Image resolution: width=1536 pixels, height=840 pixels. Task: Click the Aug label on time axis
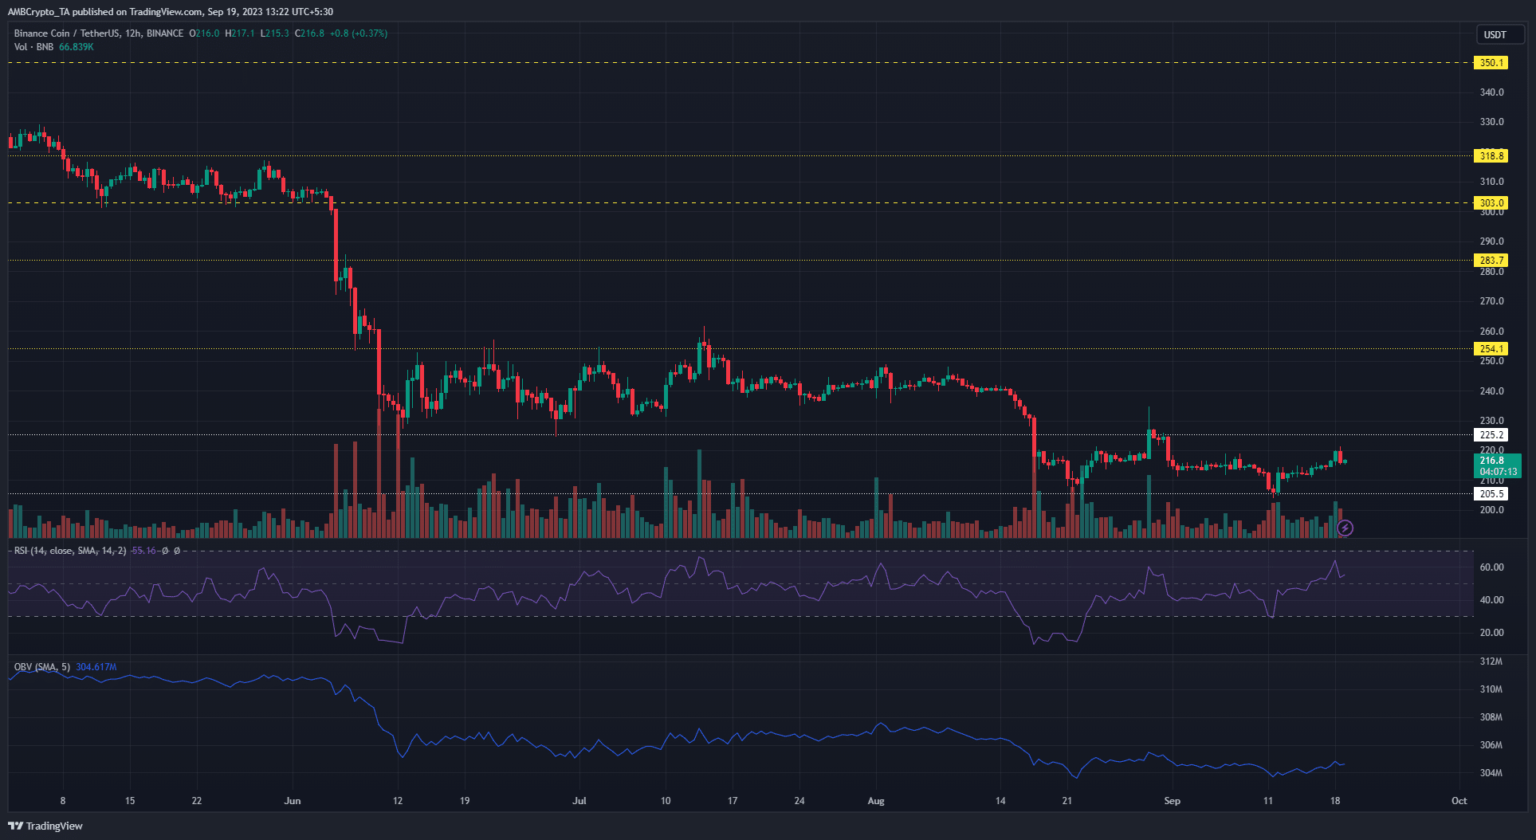click(876, 801)
